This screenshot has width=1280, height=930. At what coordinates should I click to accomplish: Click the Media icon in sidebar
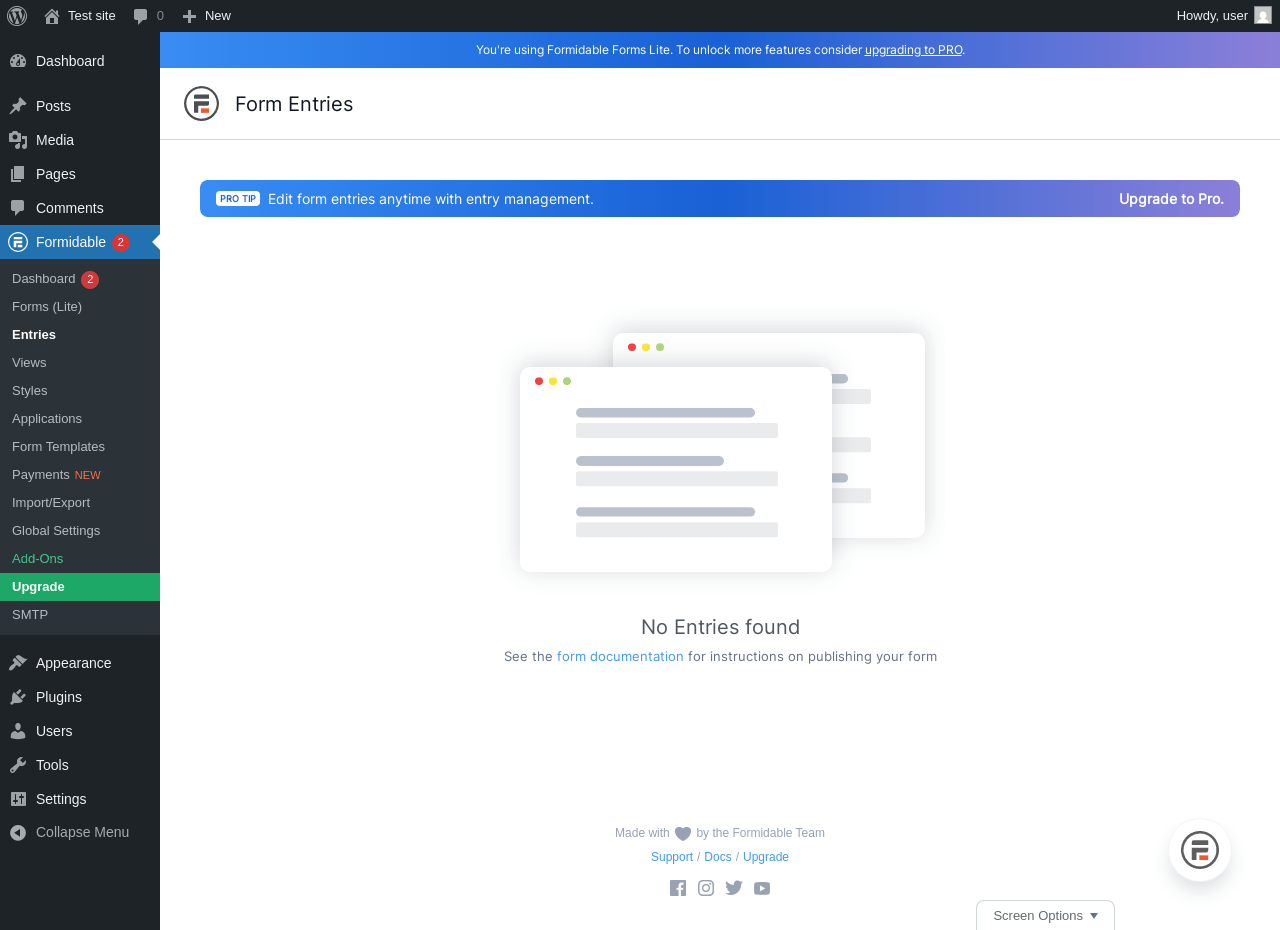pos(18,140)
